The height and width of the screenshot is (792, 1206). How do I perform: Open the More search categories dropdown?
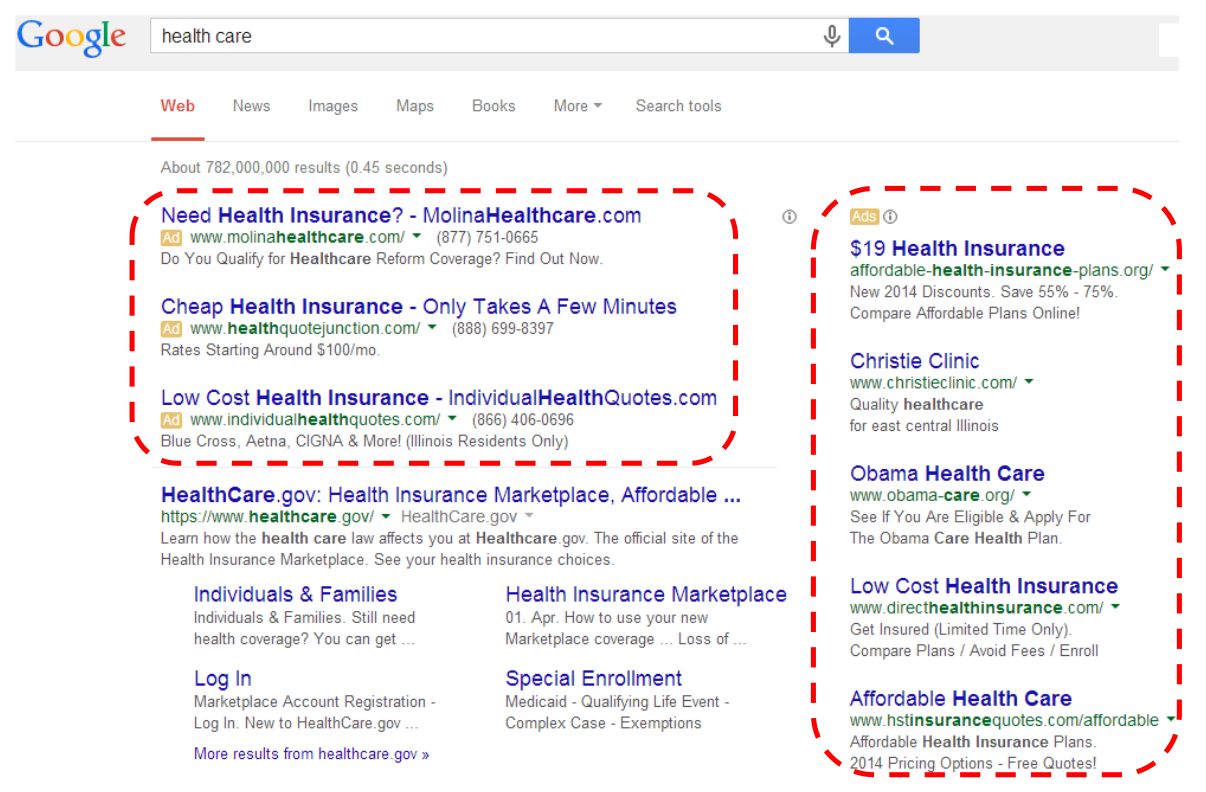tap(578, 106)
